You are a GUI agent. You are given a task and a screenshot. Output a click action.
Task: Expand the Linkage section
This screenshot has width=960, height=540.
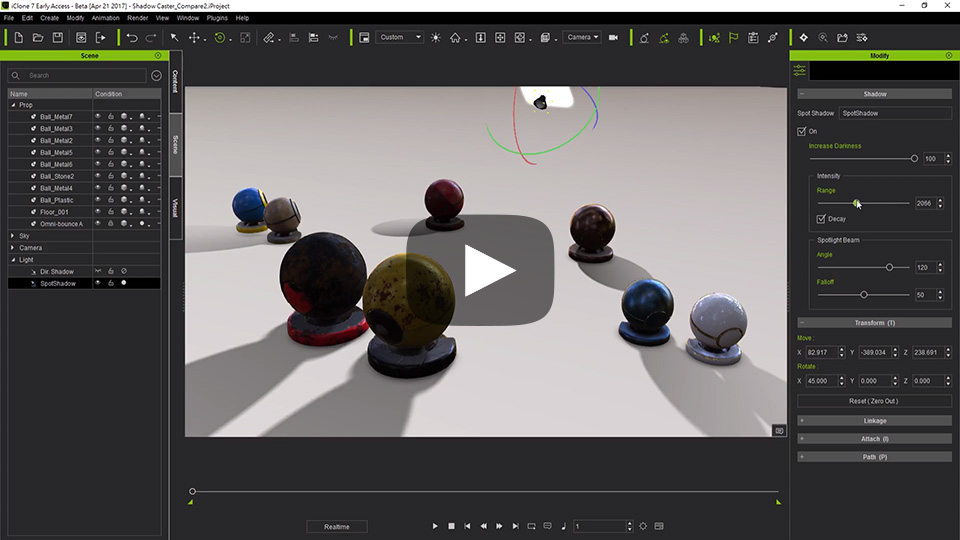click(x=874, y=421)
